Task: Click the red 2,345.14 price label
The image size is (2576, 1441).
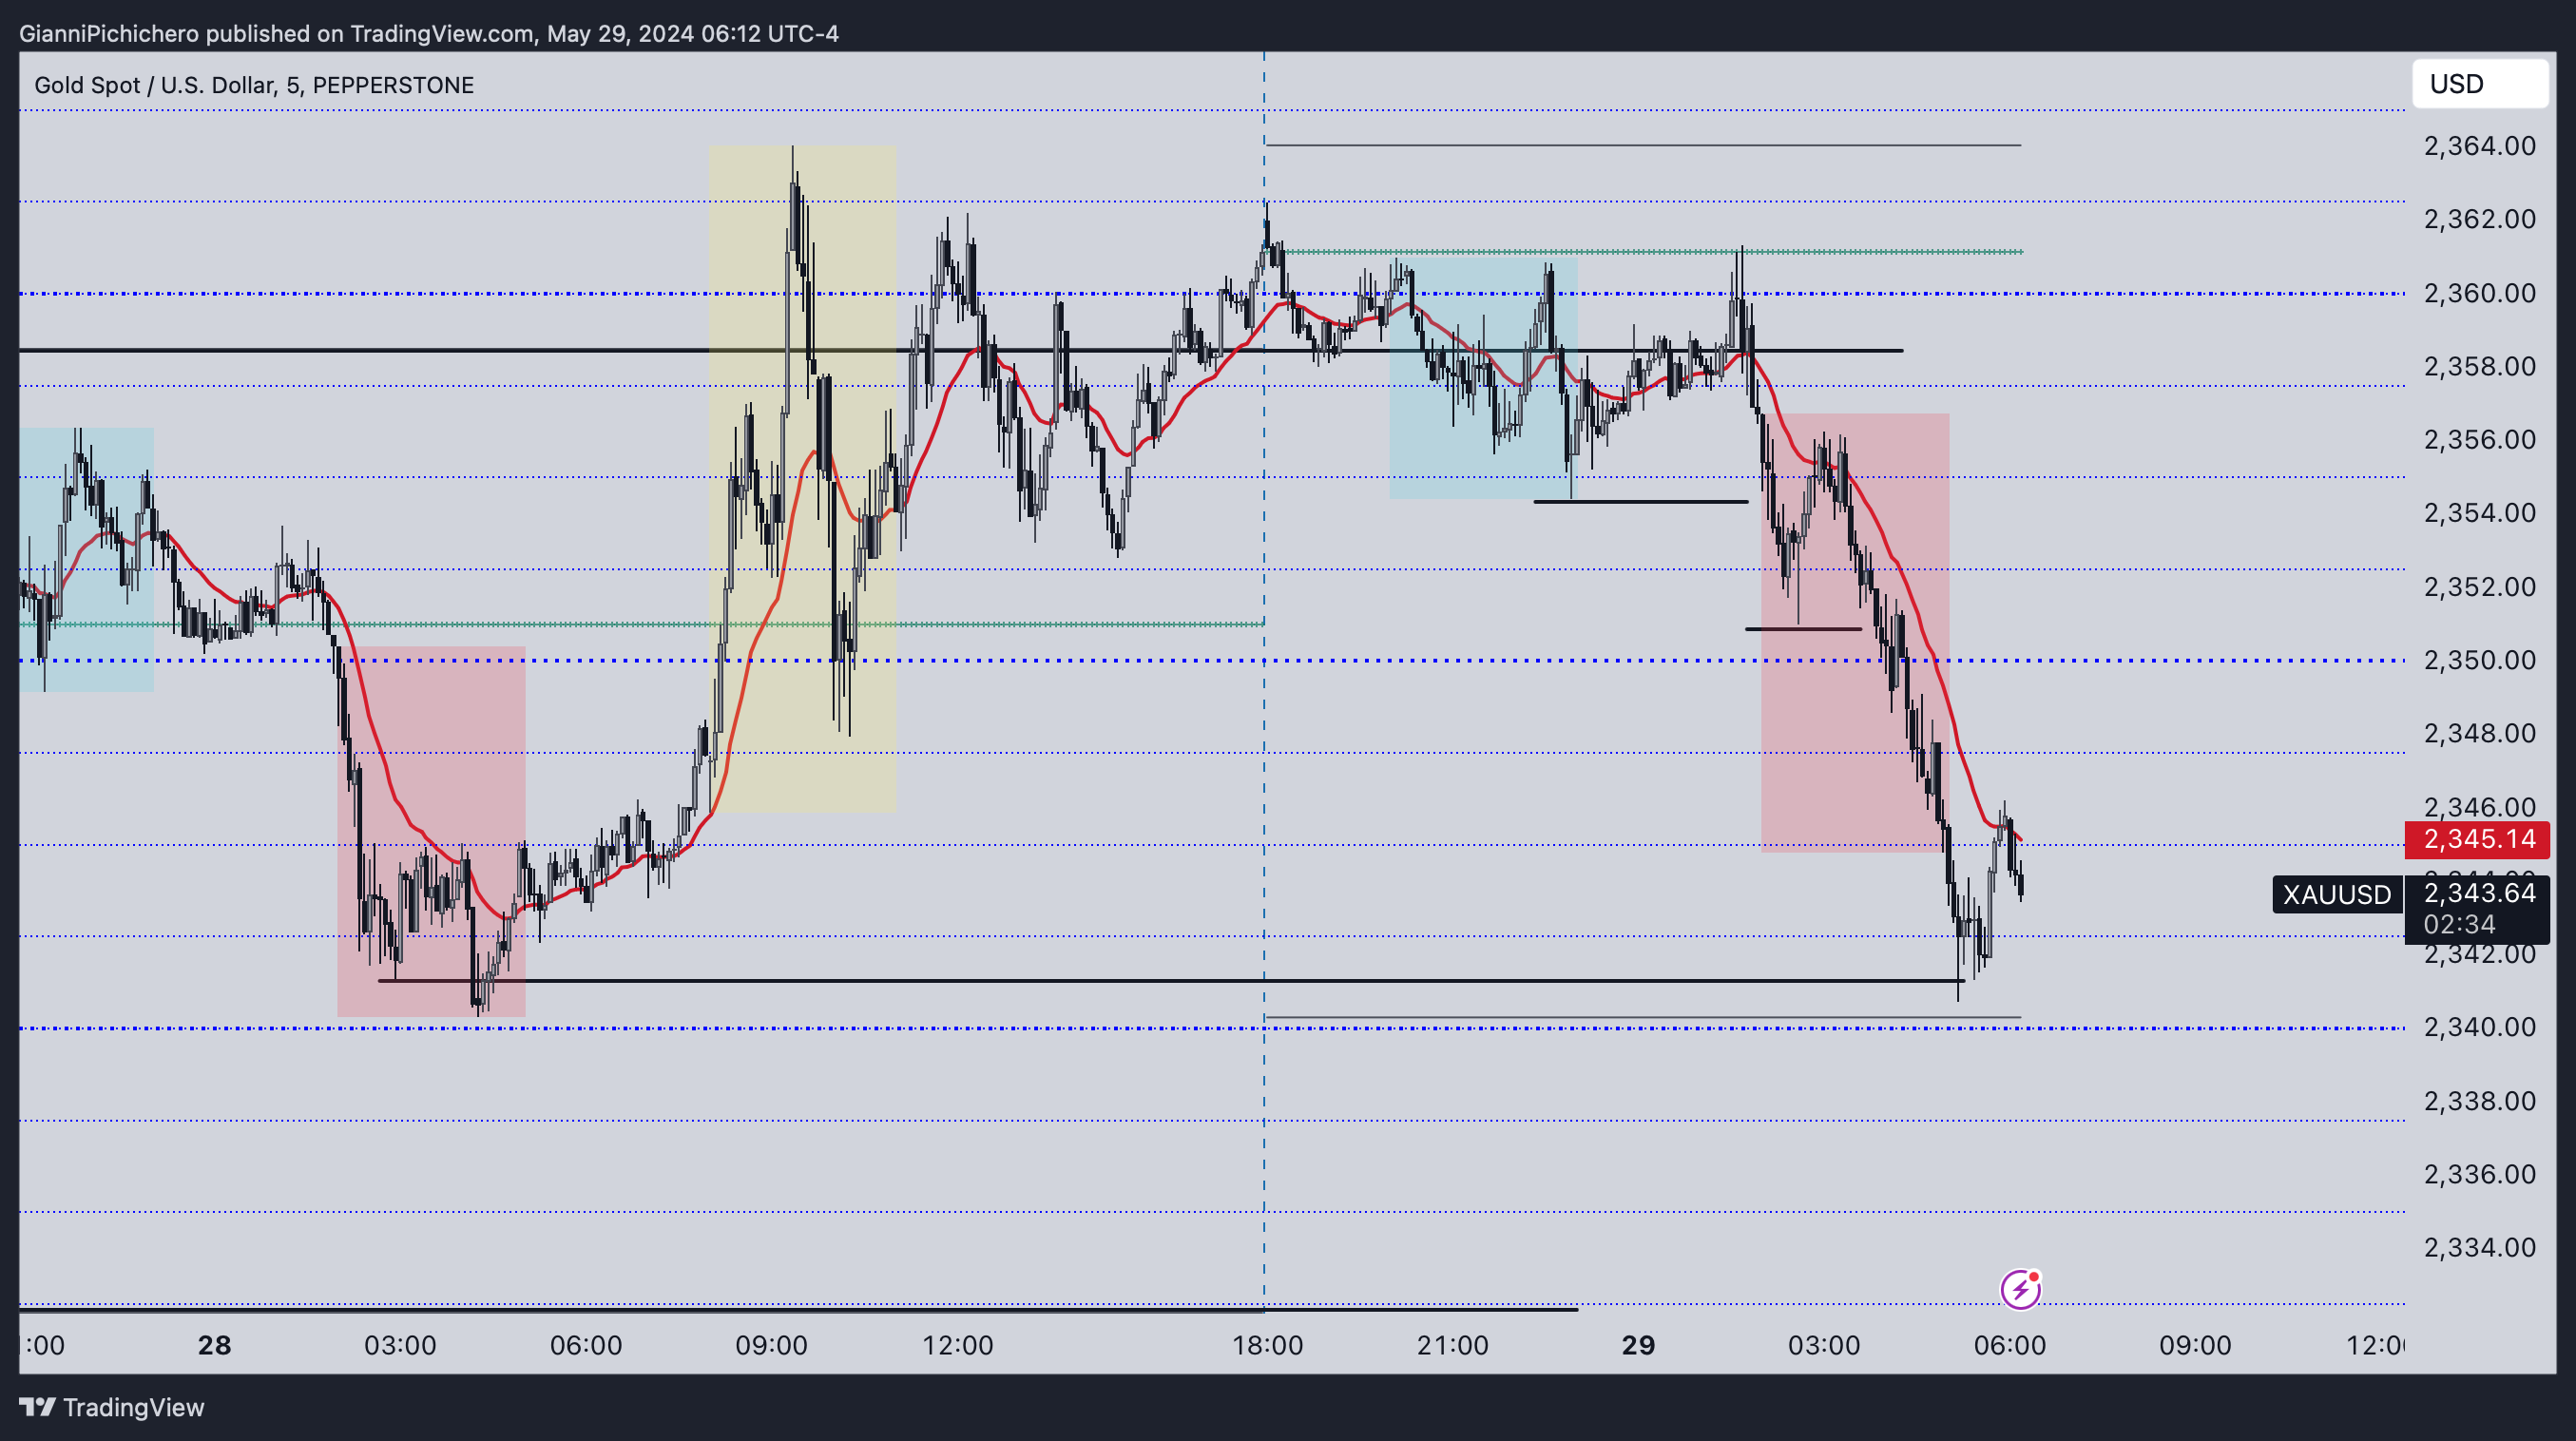Action: pos(2478,839)
